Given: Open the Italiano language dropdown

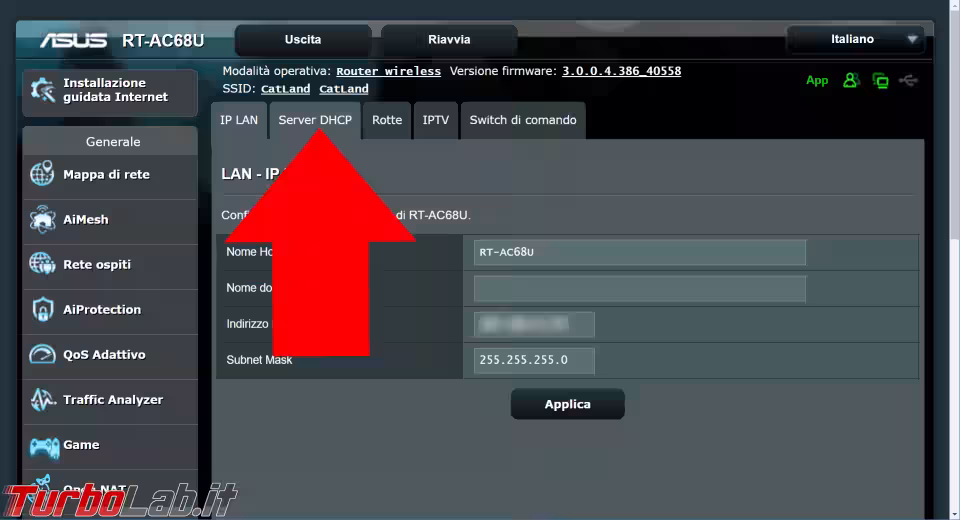Looking at the screenshot, I should 856,39.
